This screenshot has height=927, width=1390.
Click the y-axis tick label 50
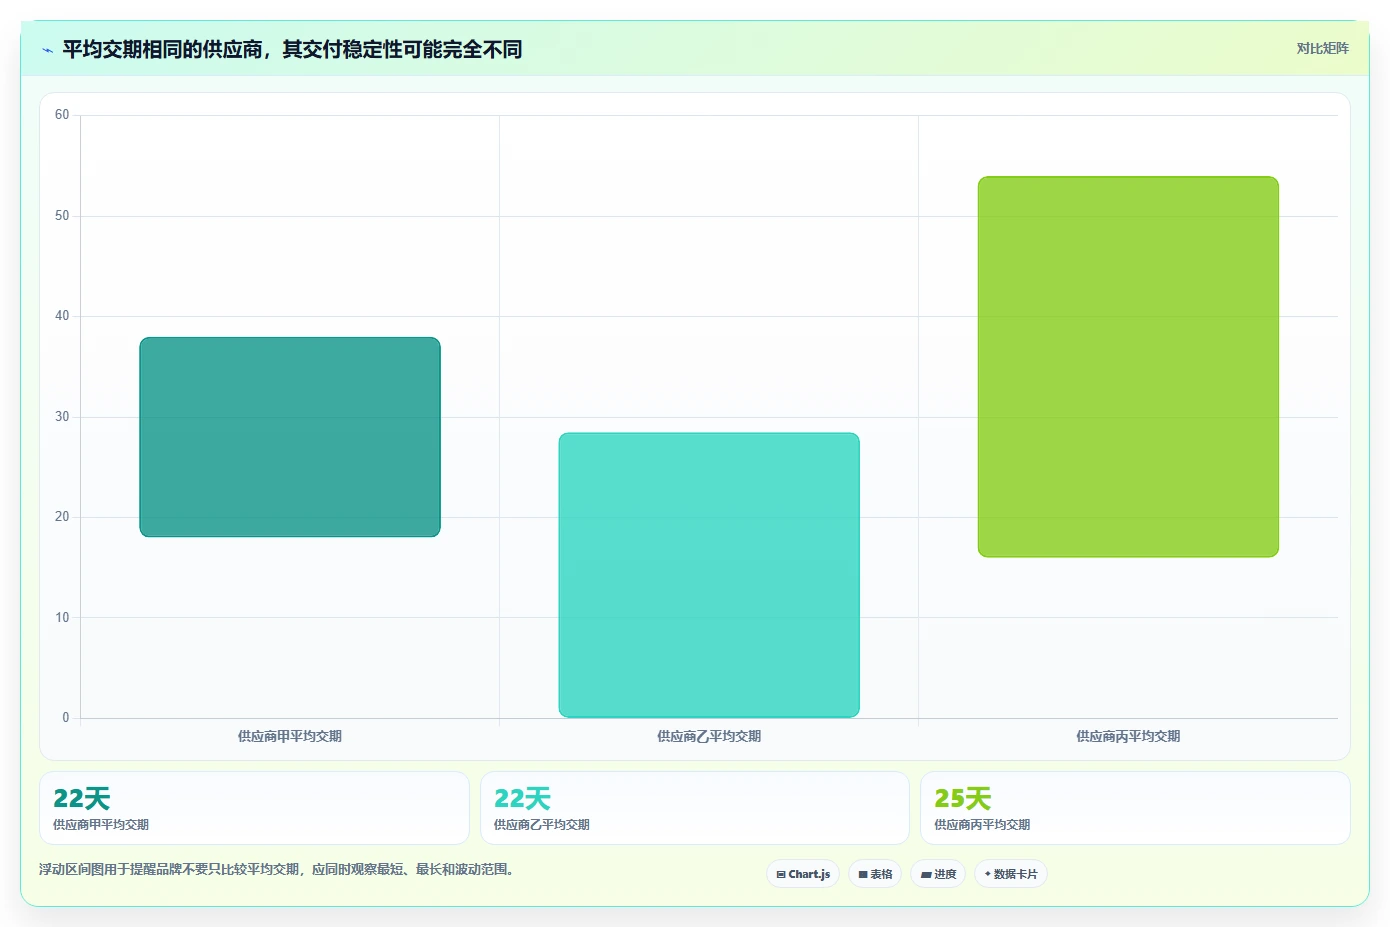(62, 216)
